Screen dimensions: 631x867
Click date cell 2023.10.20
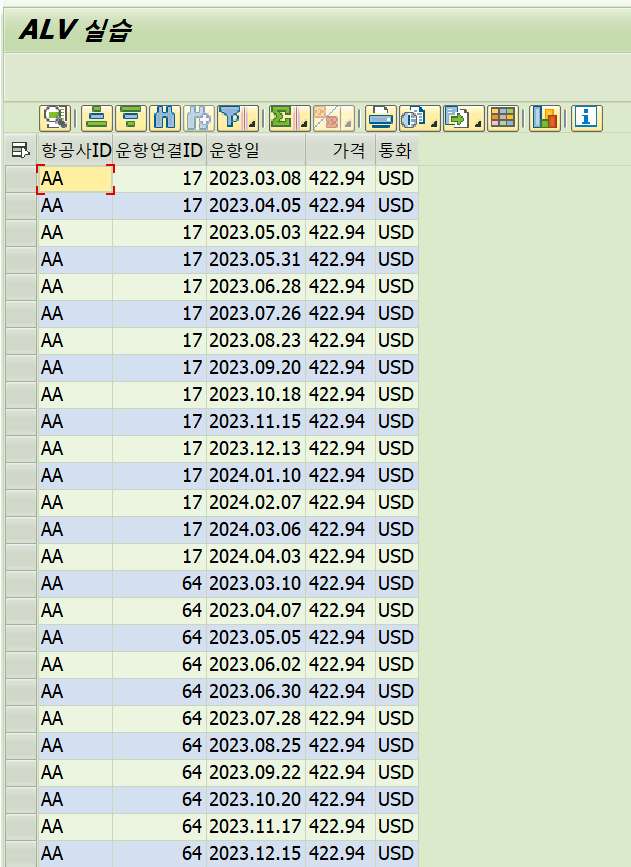click(x=255, y=800)
